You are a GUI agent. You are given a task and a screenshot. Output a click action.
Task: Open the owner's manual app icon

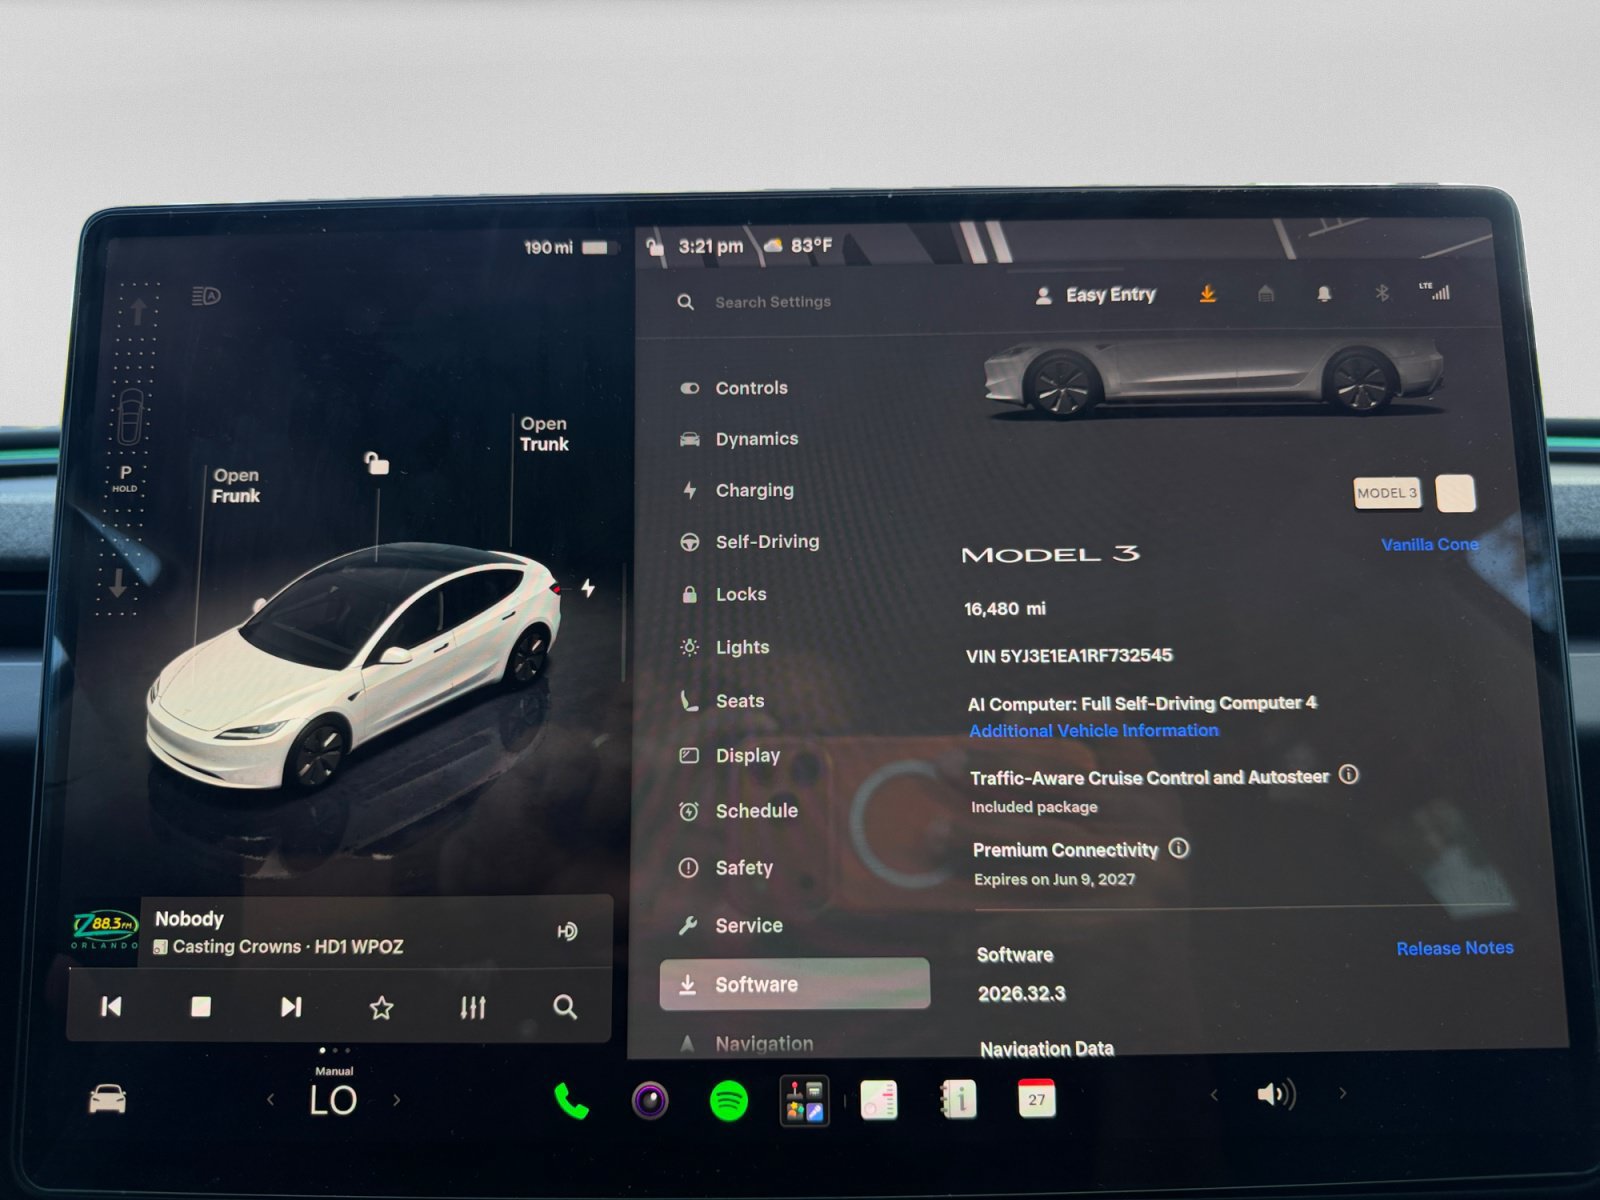pyautogui.click(x=959, y=1100)
